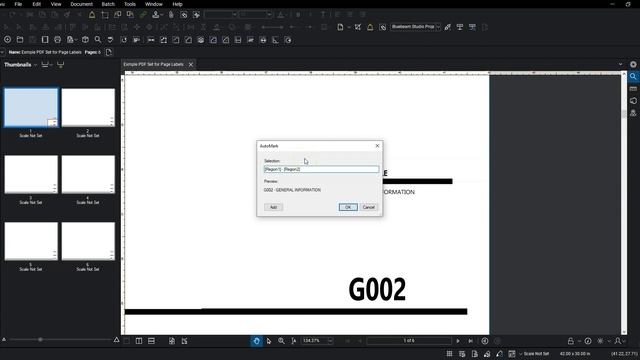Viewport: 640px width, 360px height.
Task: Click the print icon
Action: click(58, 40)
